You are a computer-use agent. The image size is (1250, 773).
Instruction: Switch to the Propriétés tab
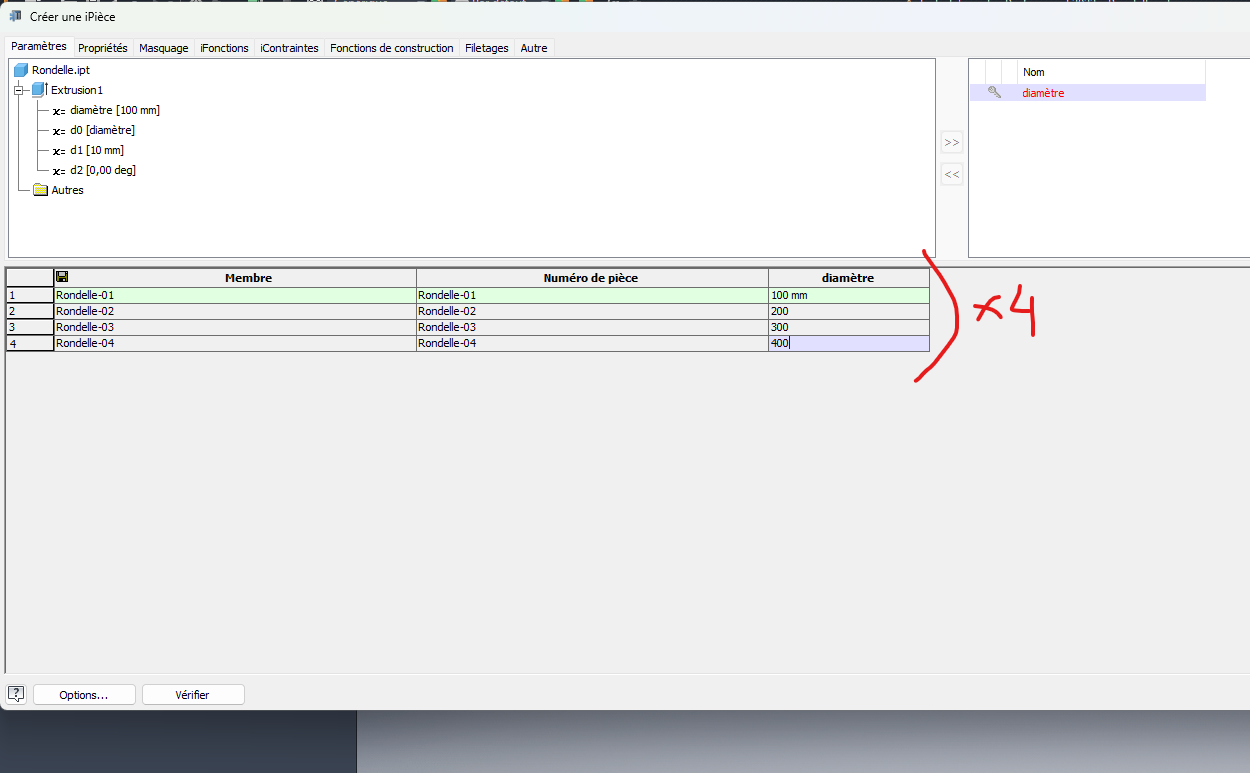(103, 48)
